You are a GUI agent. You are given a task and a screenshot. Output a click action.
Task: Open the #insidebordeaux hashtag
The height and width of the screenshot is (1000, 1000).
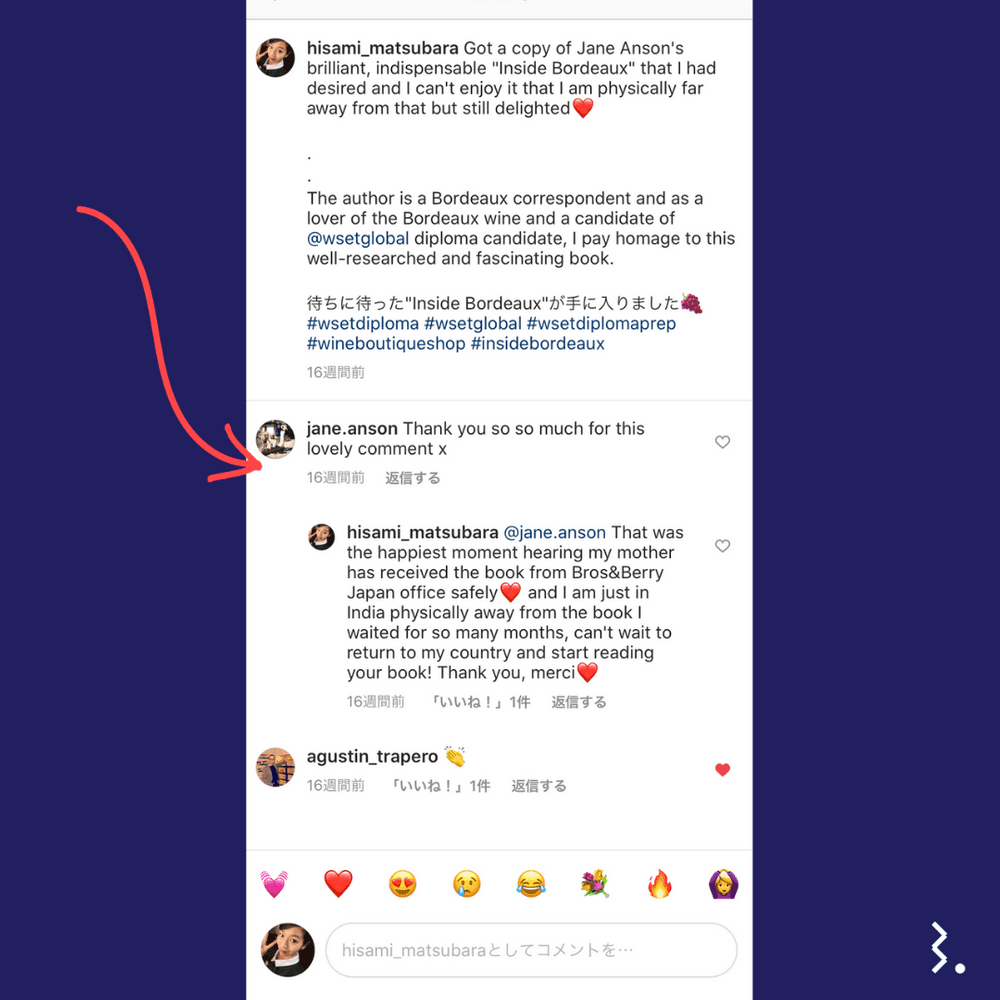[538, 344]
